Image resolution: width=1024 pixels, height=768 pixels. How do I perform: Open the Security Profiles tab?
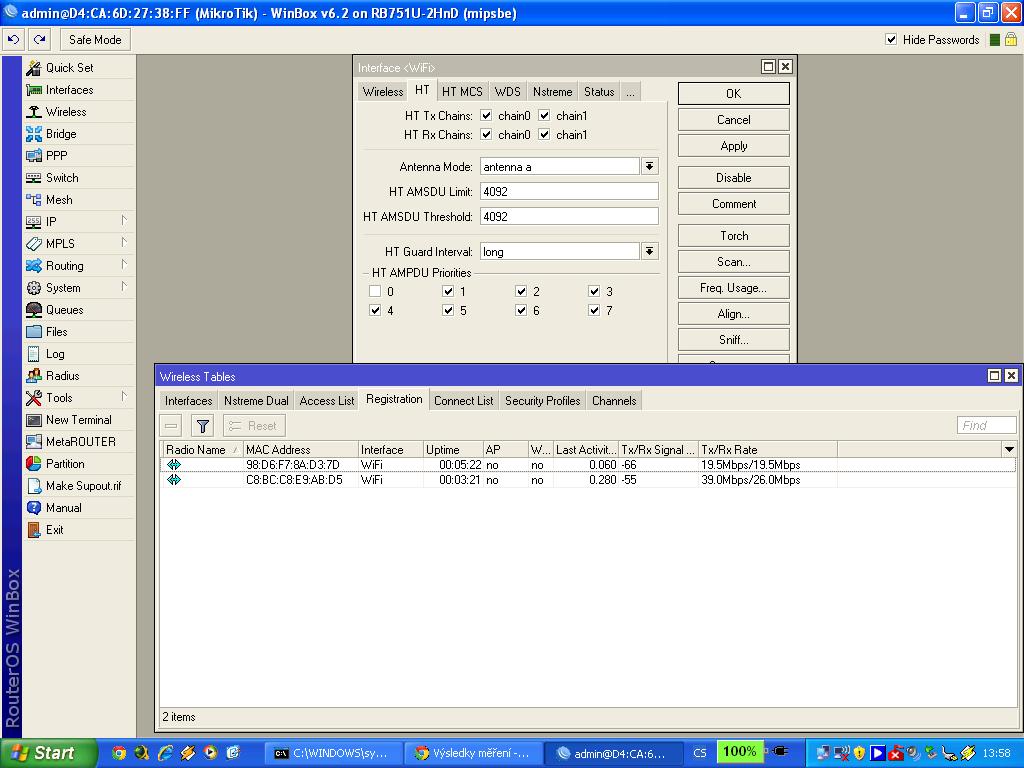(x=543, y=401)
